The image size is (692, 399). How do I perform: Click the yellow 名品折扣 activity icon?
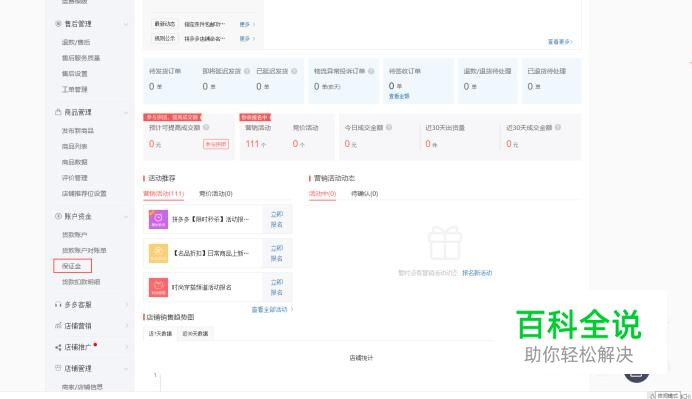click(x=158, y=253)
